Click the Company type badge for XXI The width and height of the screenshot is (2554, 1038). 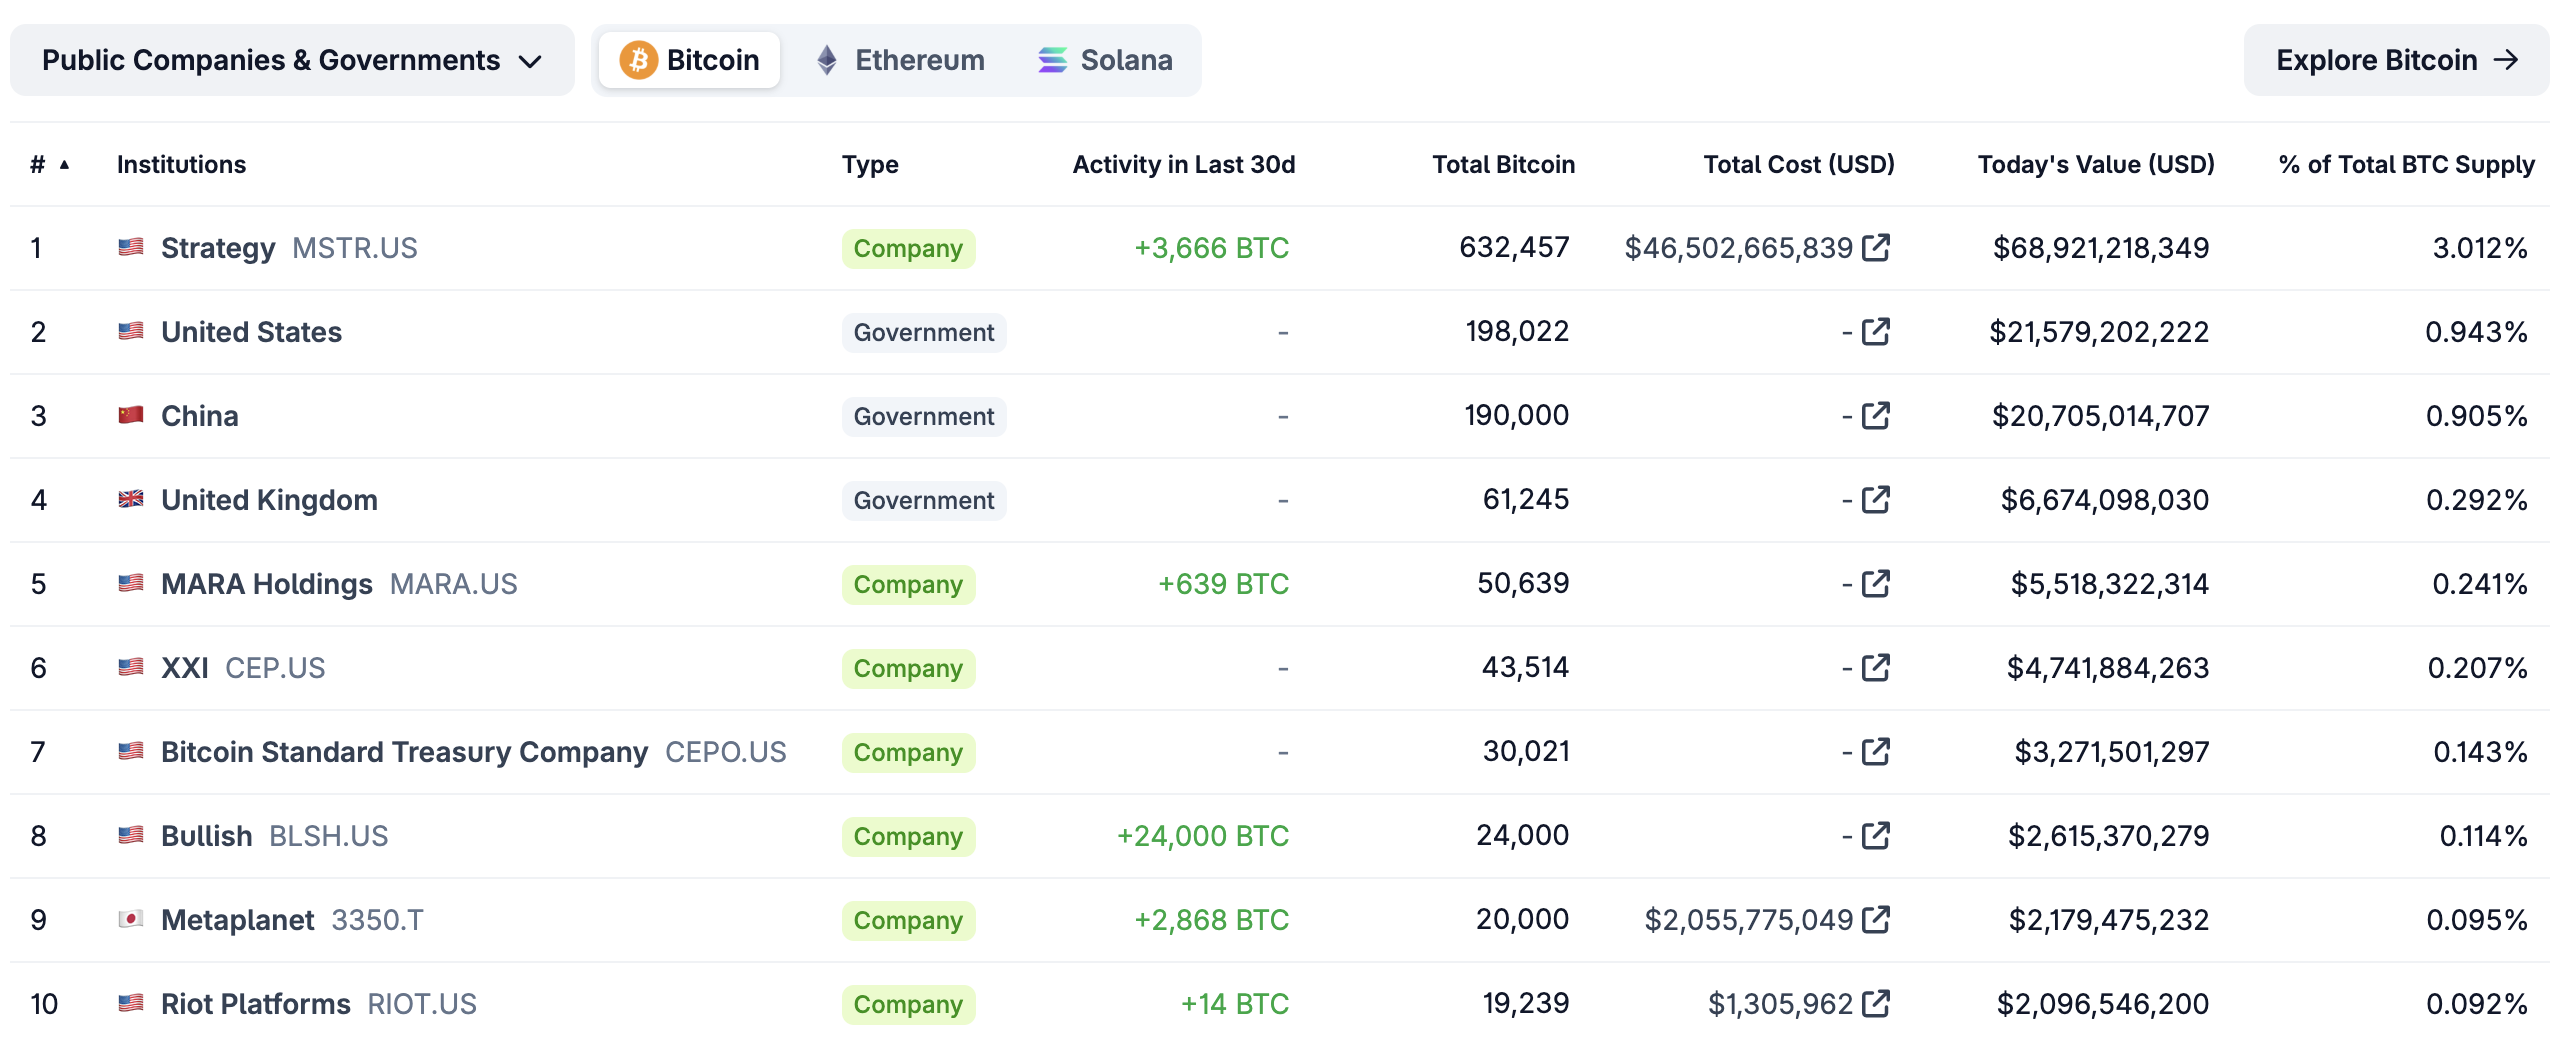coord(908,668)
